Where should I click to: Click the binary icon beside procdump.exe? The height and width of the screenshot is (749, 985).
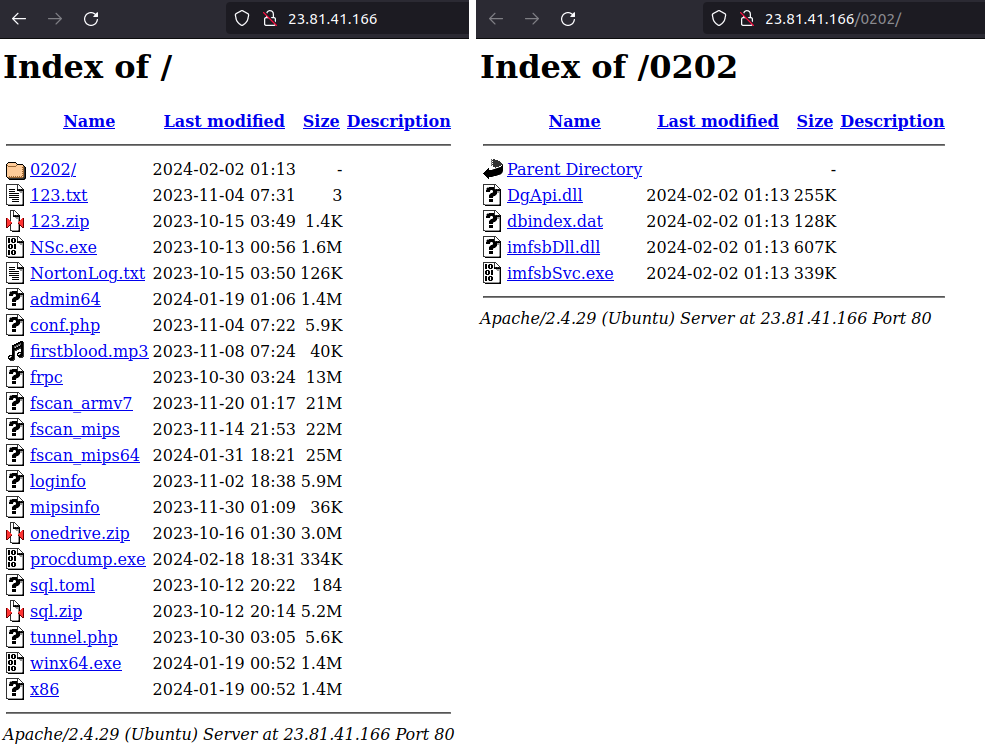(15, 559)
